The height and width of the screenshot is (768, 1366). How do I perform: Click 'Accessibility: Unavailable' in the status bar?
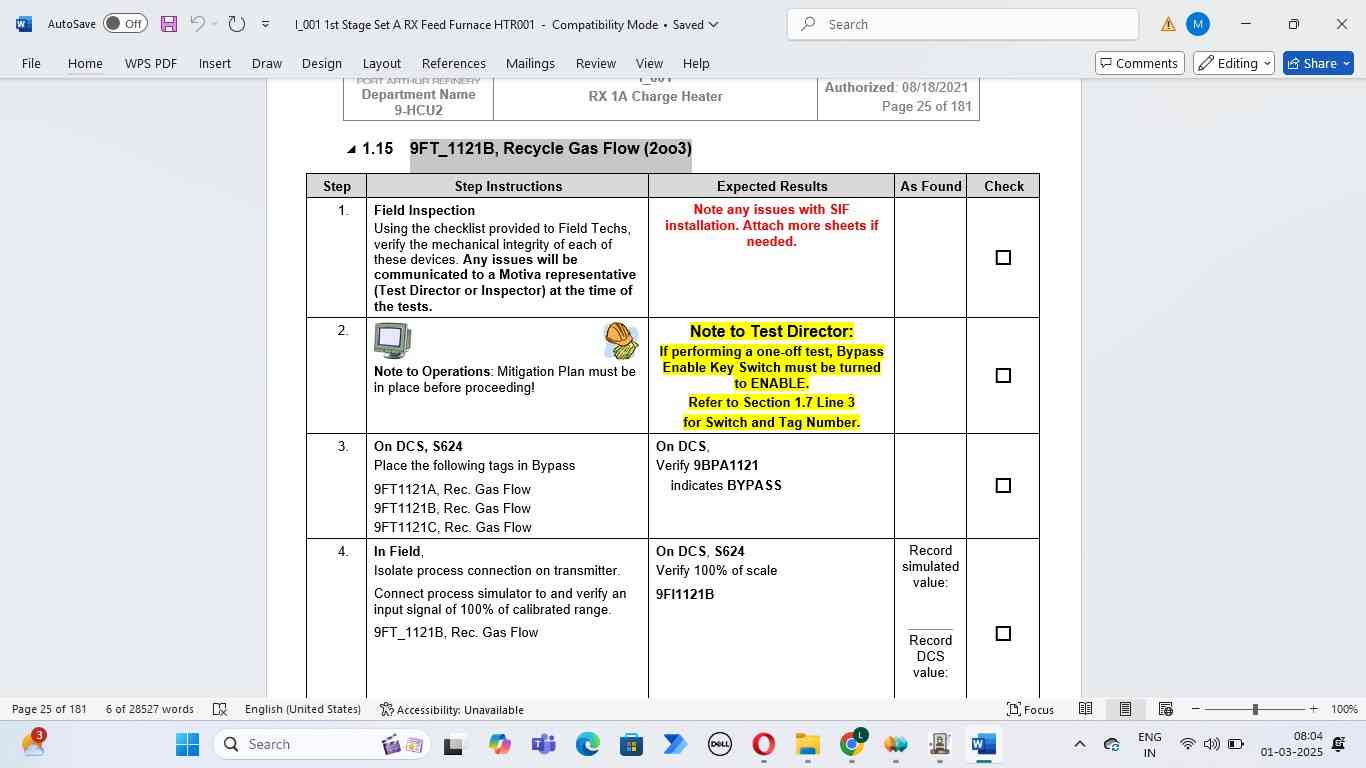(452, 709)
